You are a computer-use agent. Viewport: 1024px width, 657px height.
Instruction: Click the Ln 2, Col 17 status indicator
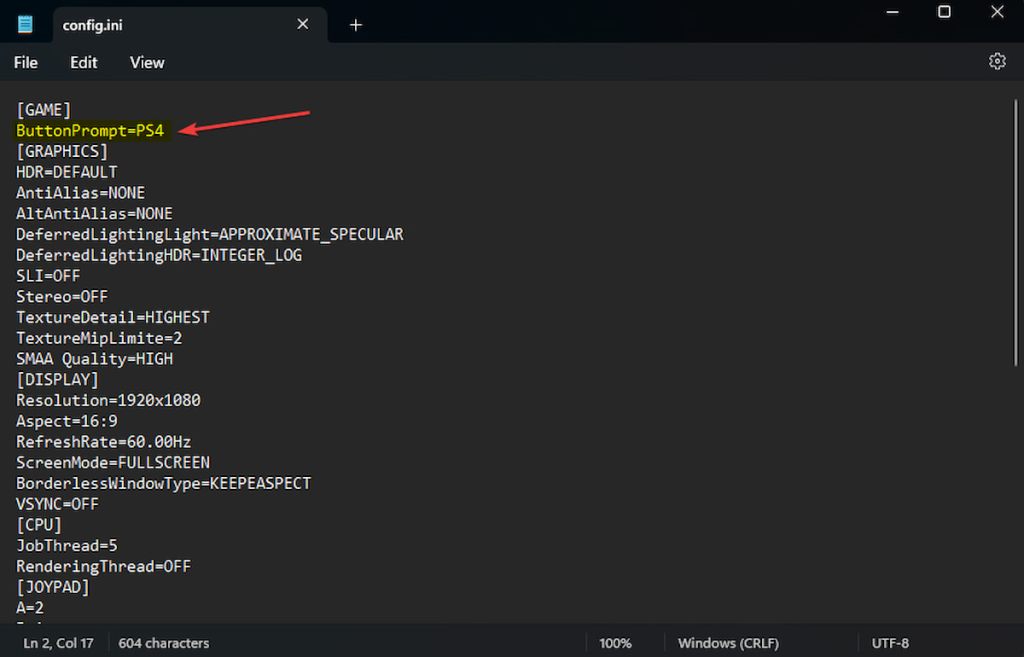pyautogui.click(x=58, y=643)
